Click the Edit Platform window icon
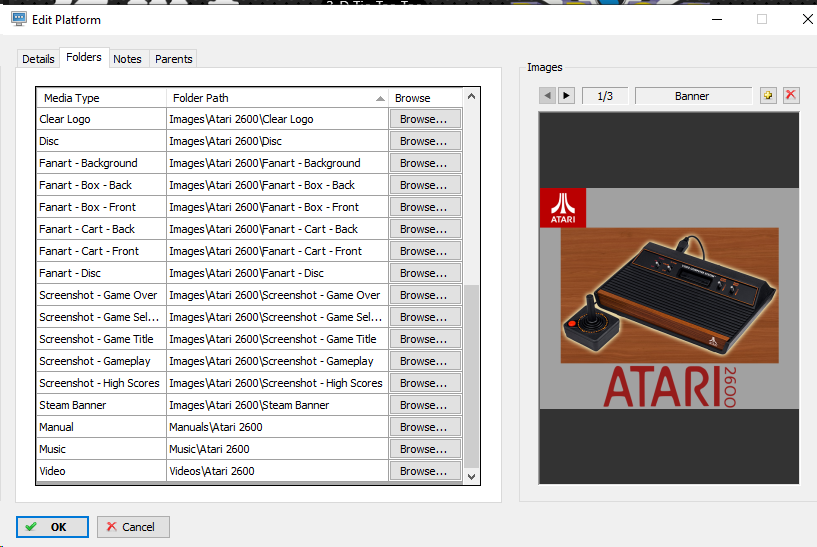Image resolution: width=817 pixels, height=547 pixels. click(x=19, y=19)
